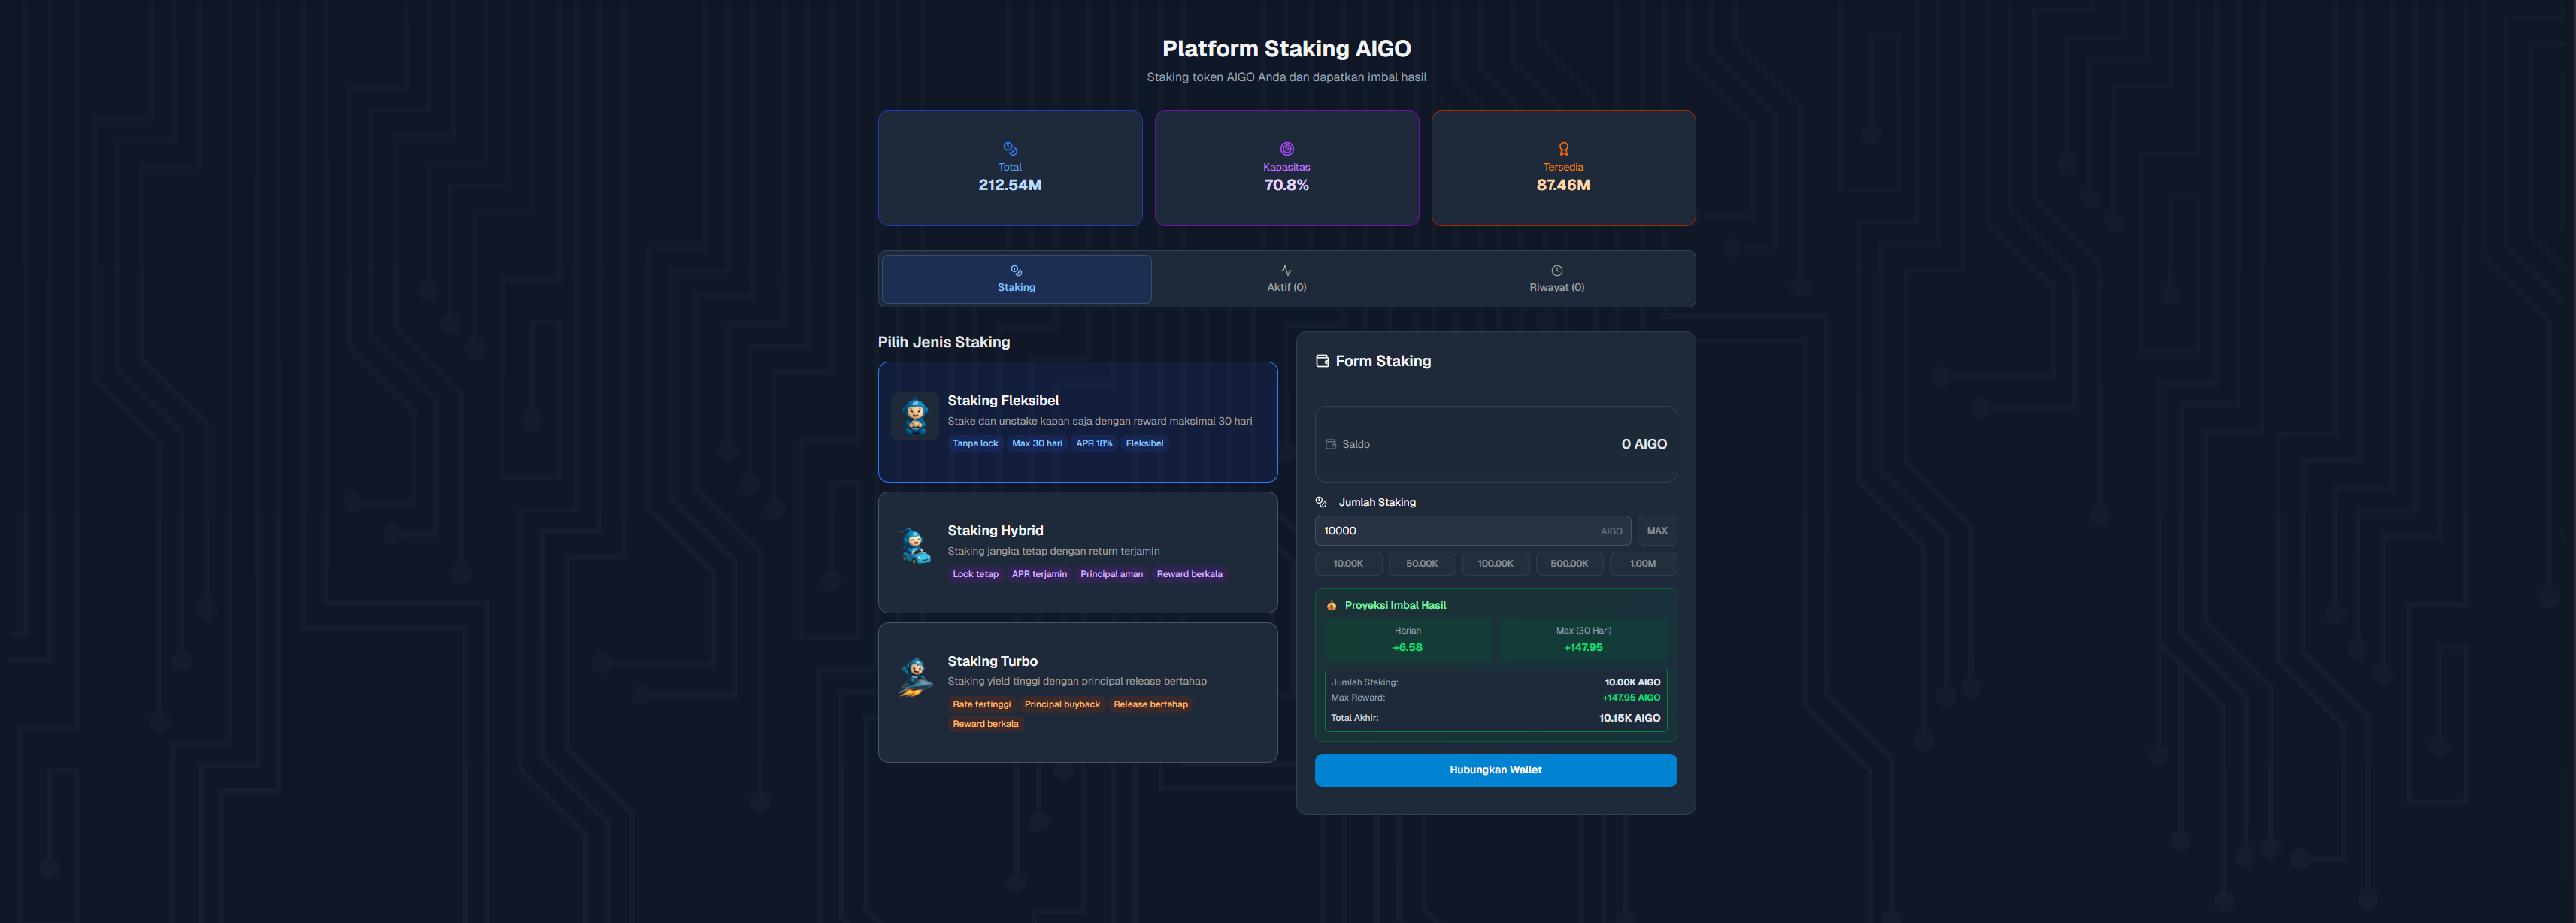Click the Total coins icon
The image size is (2576, 923).
tap(1010, 148)
